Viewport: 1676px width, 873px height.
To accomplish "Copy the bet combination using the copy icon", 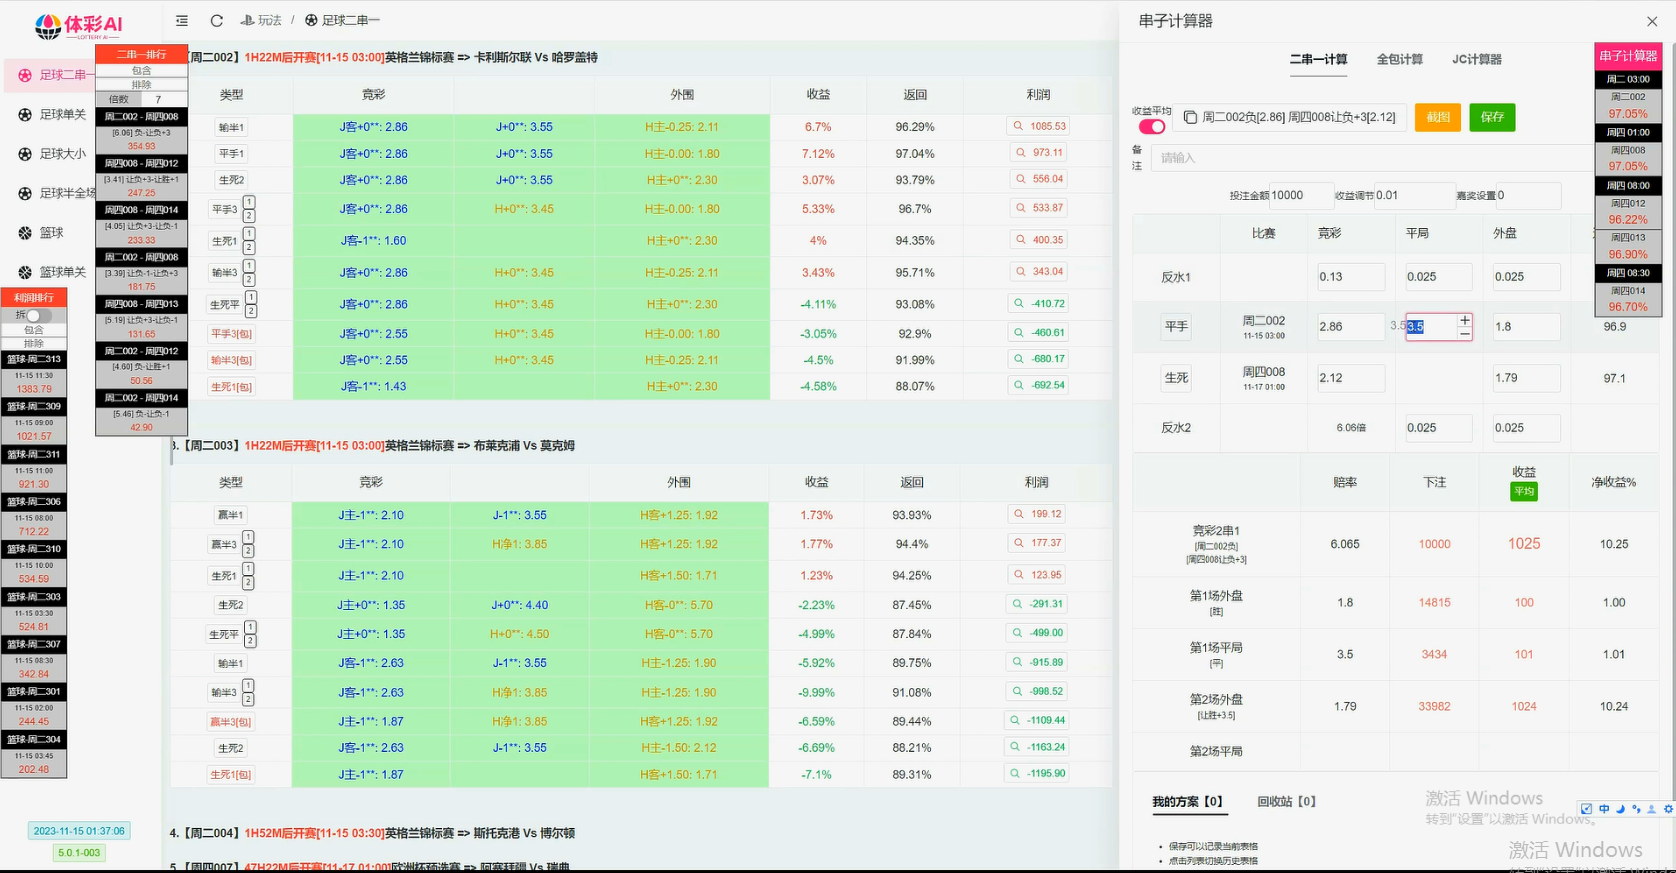I will coord(1190,117).
